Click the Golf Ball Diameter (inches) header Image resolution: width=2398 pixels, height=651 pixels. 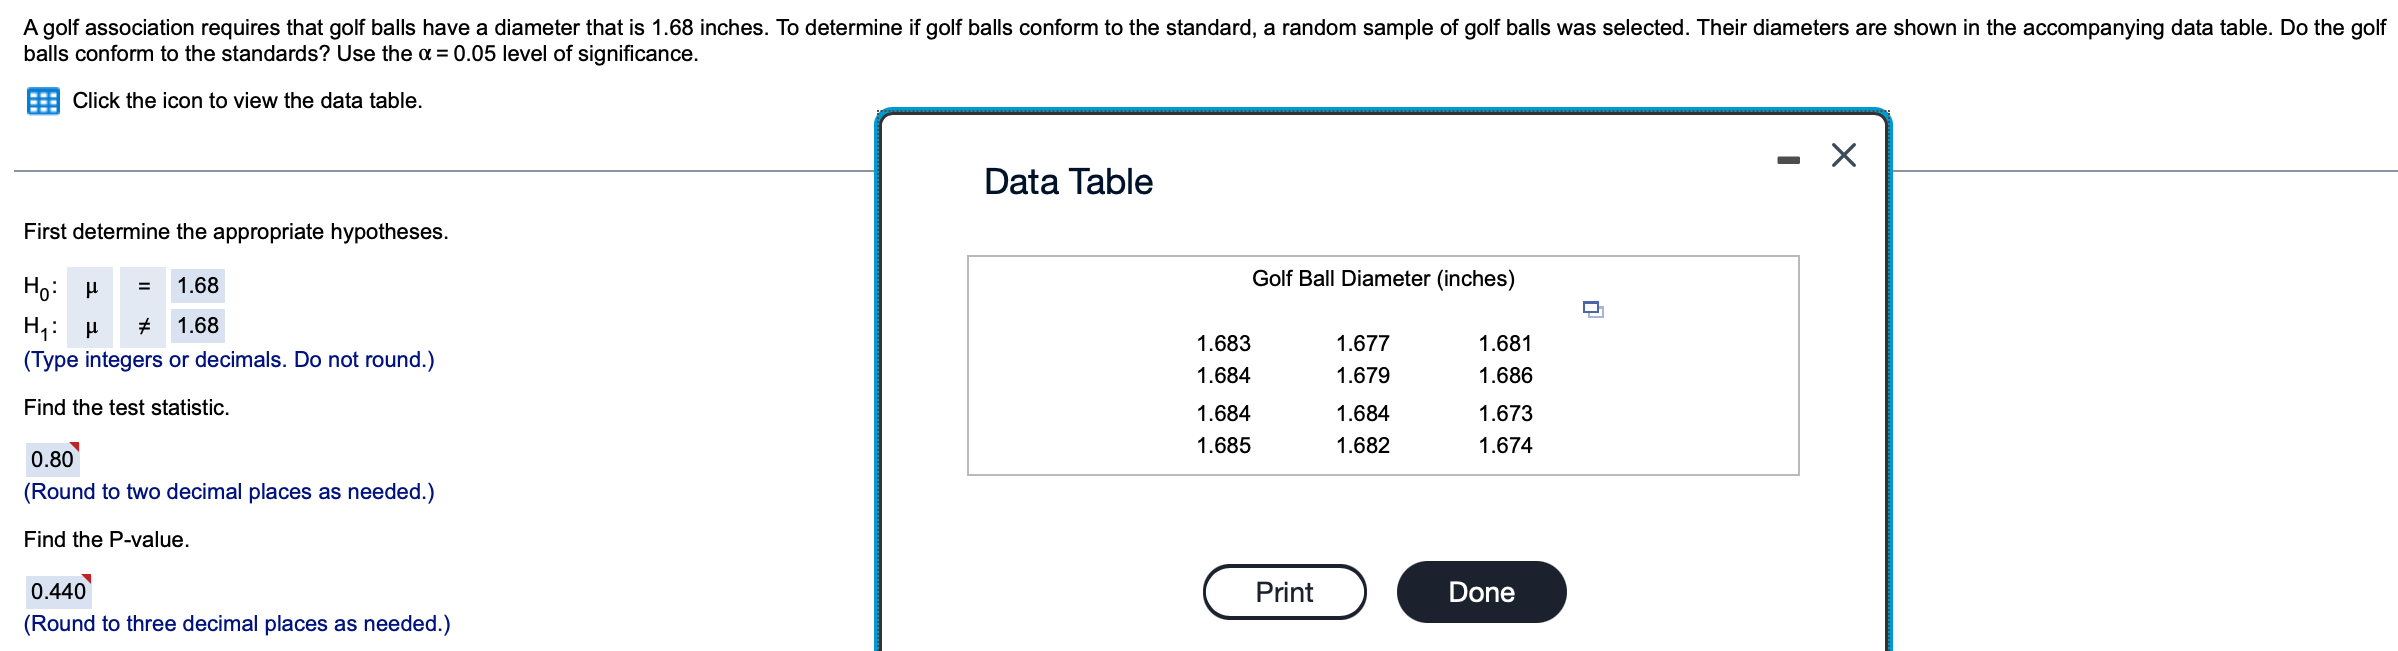click(x=1383, y=279)
